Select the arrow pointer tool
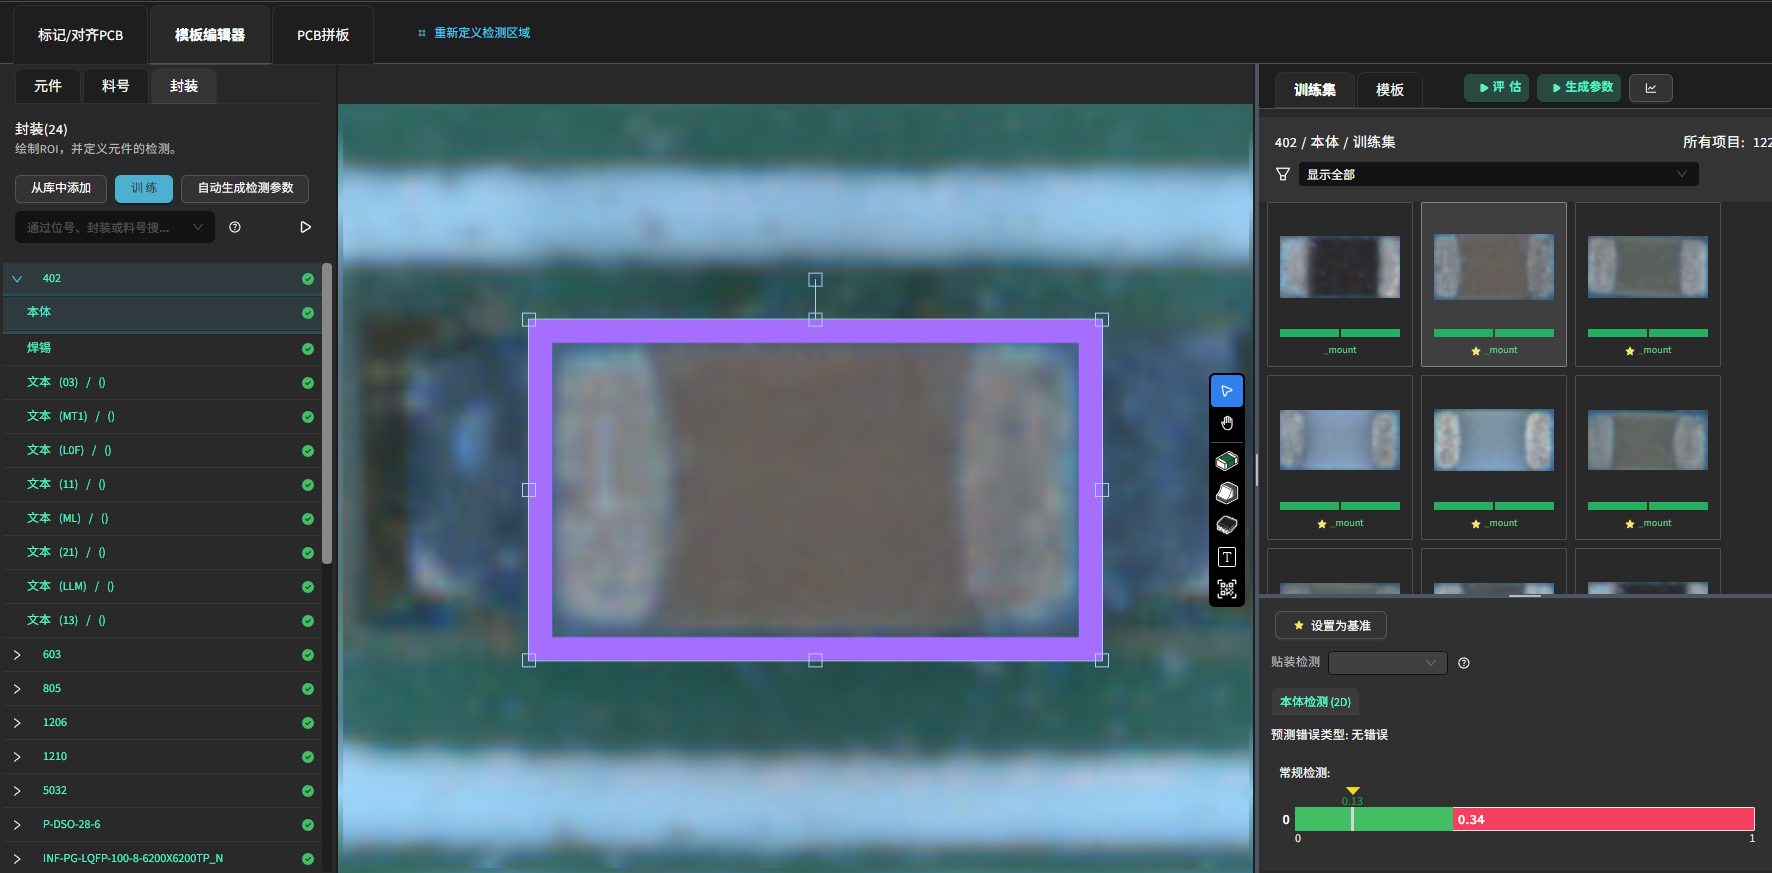Screen dimensions: 1772x873 pyautogui.click(x=1227, y=391)
